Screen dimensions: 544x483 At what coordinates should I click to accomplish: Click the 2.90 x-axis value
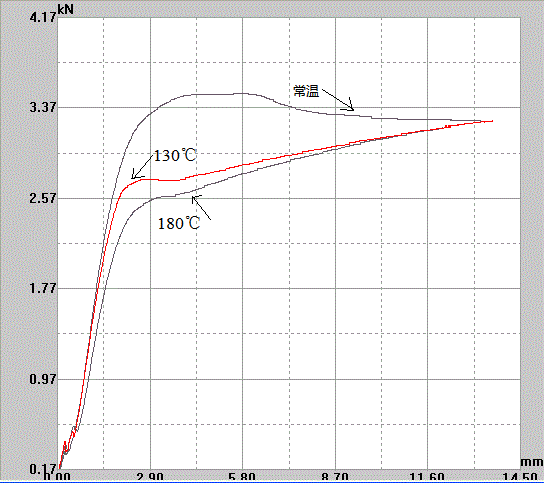pos(150,477)
